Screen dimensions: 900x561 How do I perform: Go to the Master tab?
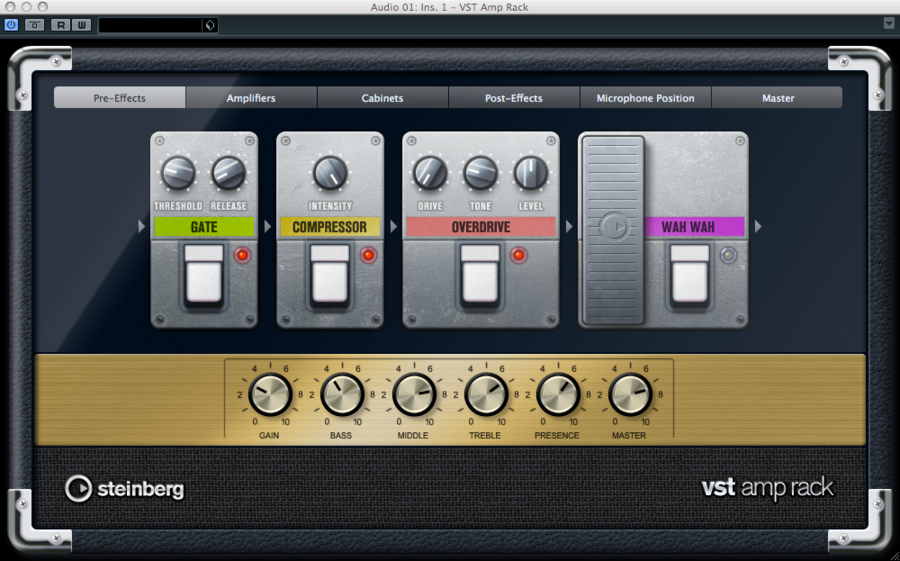tap(778, 98)
